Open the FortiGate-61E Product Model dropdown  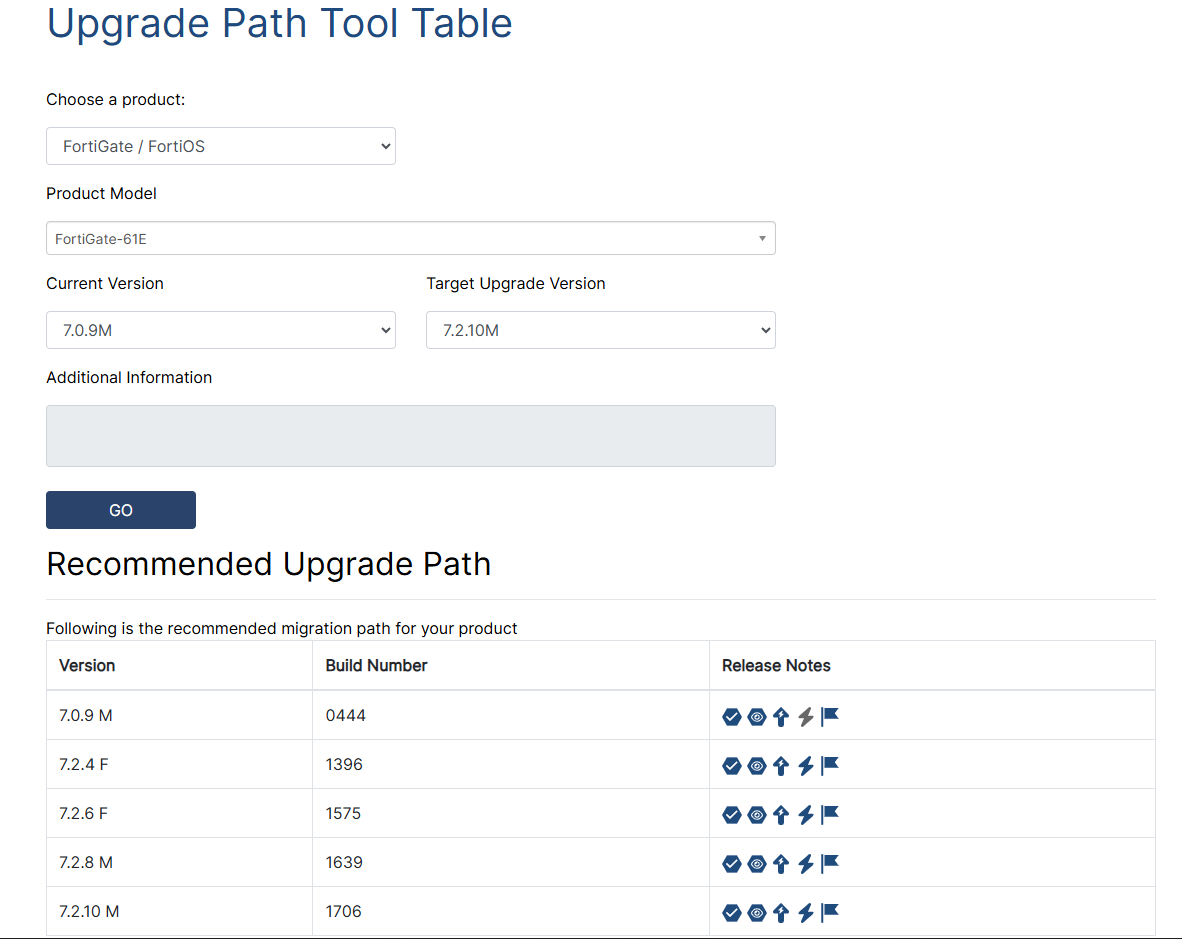click(411, 238)
